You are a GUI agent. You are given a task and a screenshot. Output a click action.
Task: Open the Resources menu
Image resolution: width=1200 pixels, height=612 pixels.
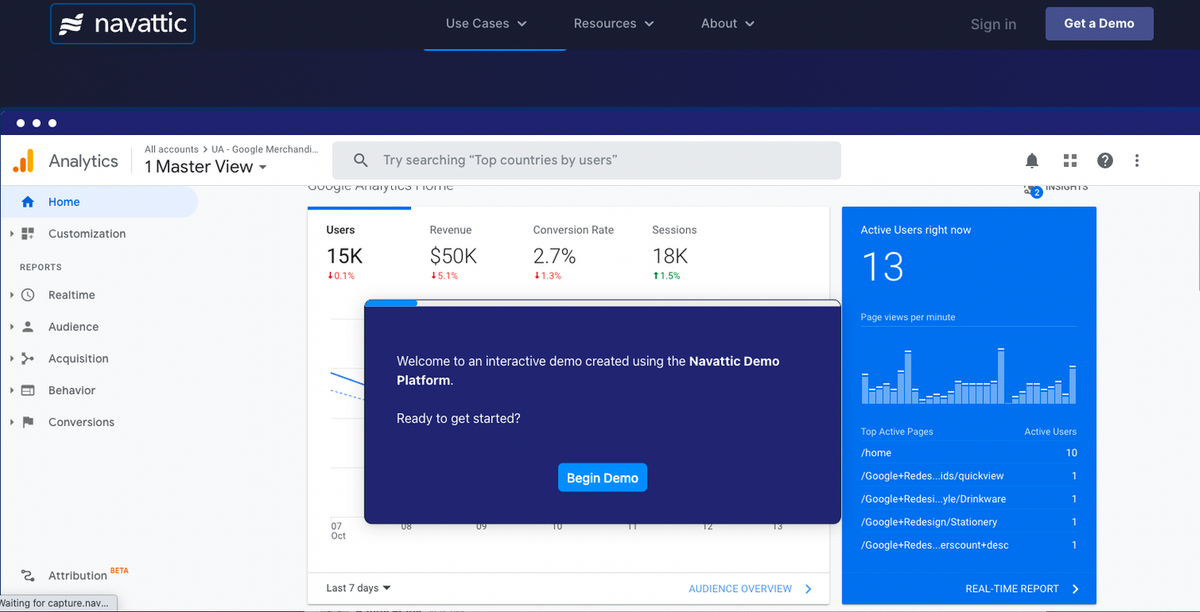[x=614, y=24]
